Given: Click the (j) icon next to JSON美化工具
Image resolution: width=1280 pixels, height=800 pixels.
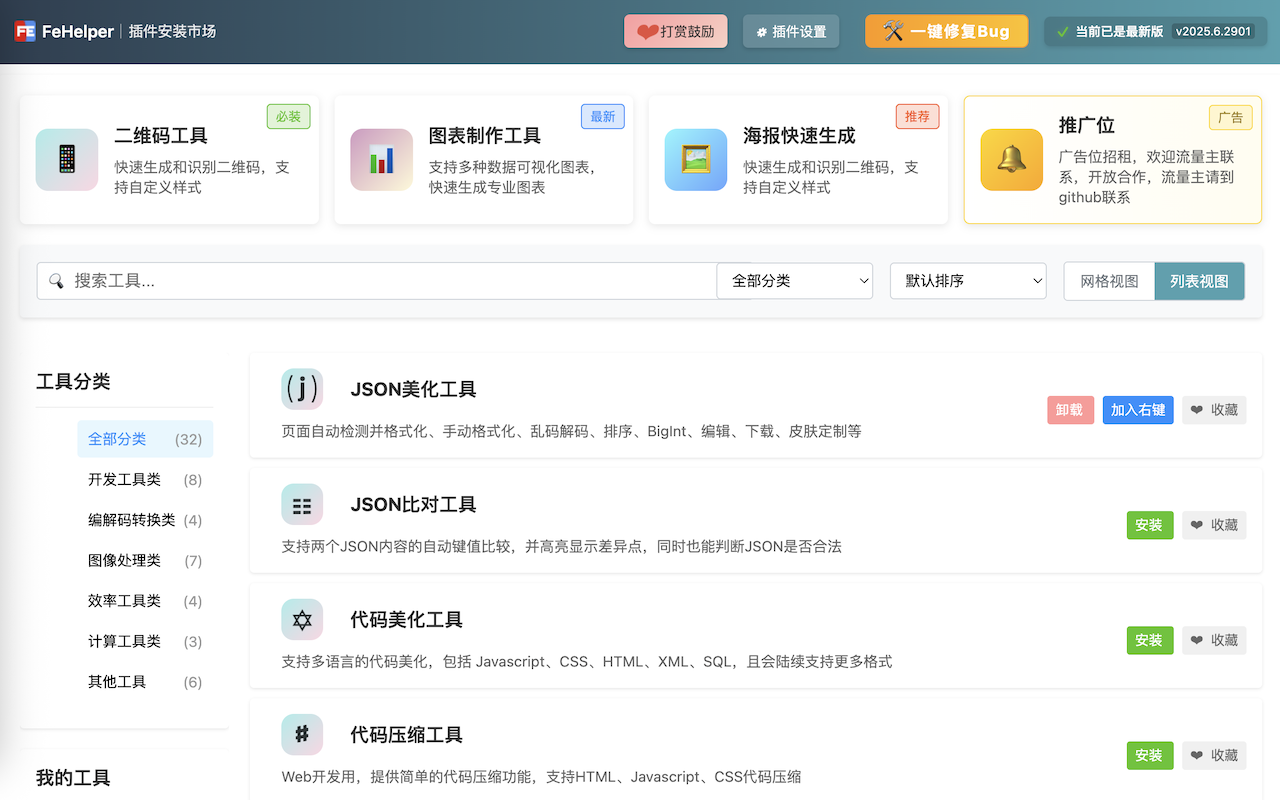Looking at the screenshot, I should pos(302,389).
